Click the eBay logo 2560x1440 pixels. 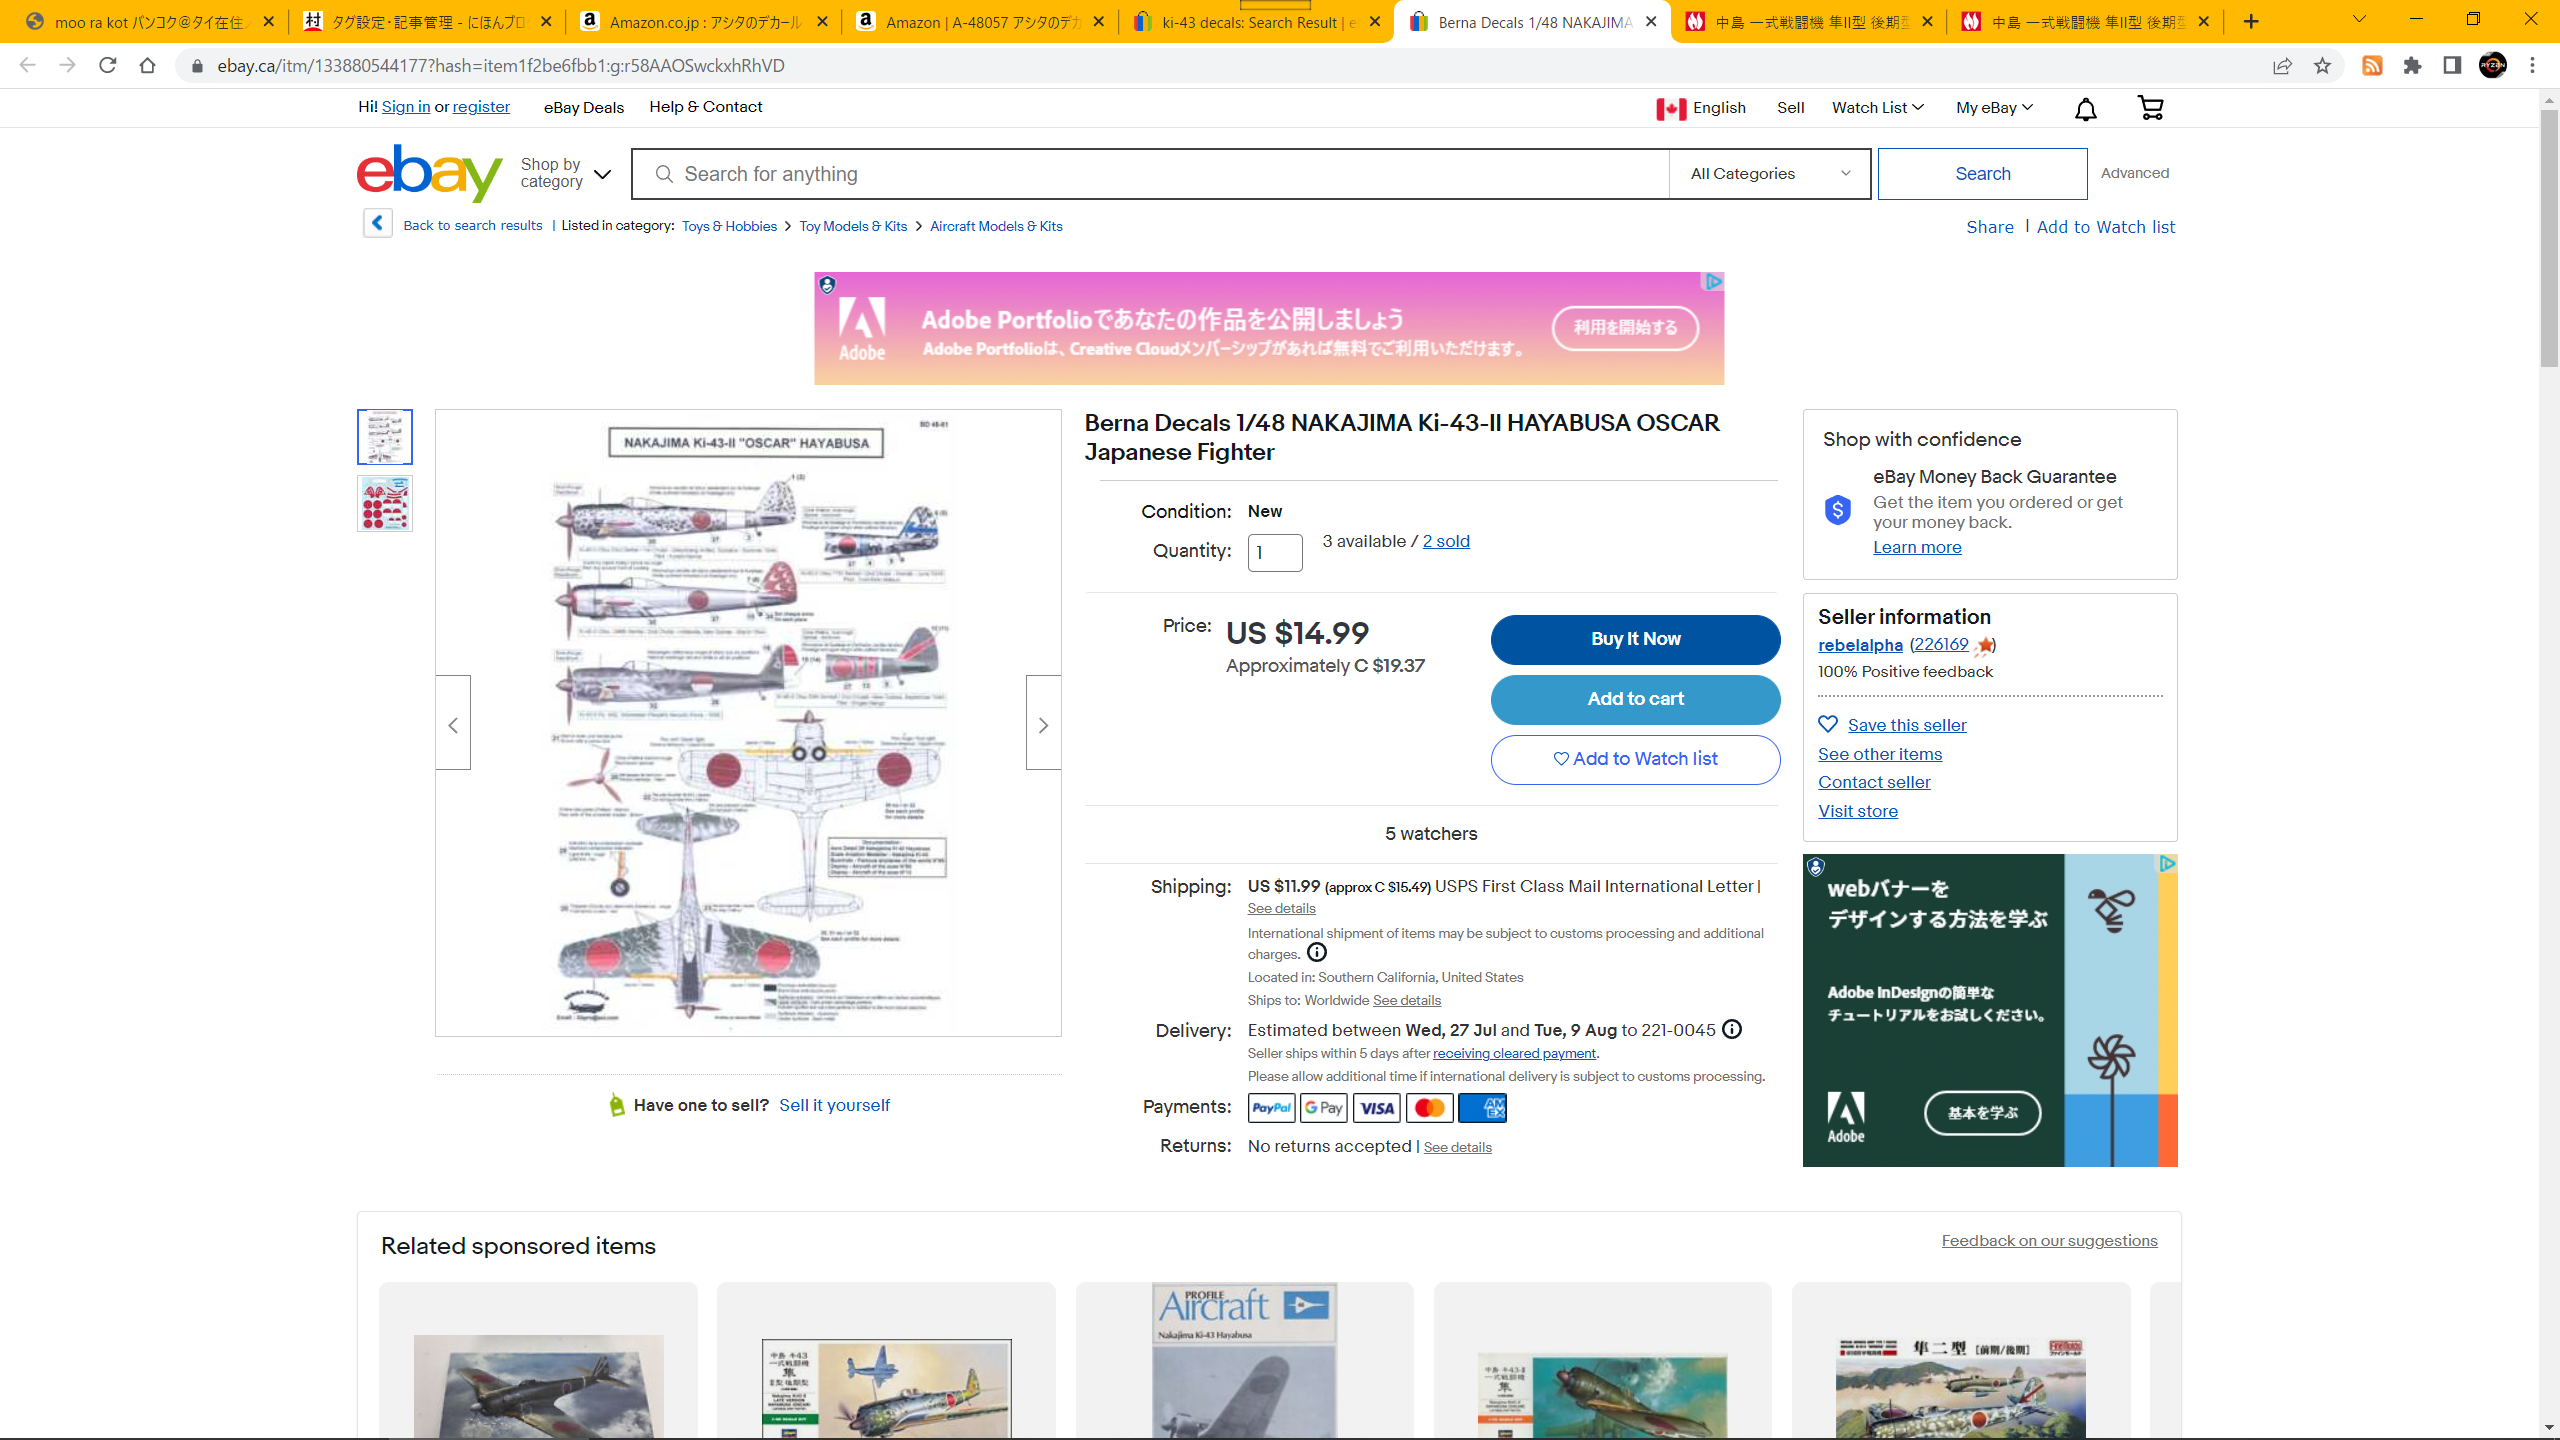click(x=429, y=173)
